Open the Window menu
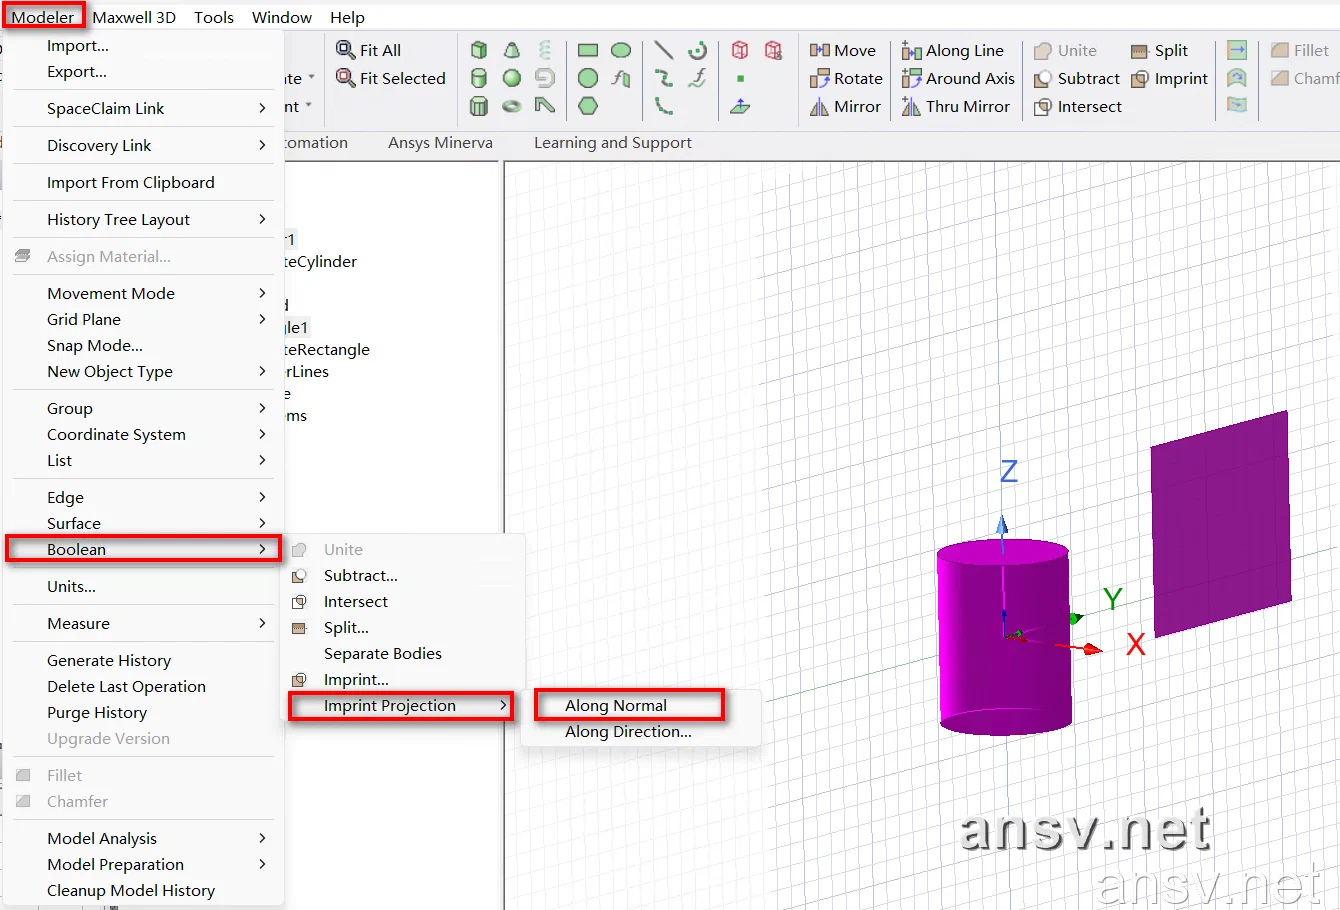This screenshot has width=1340, height=910. pyautogui.click(x=282, y=17)
